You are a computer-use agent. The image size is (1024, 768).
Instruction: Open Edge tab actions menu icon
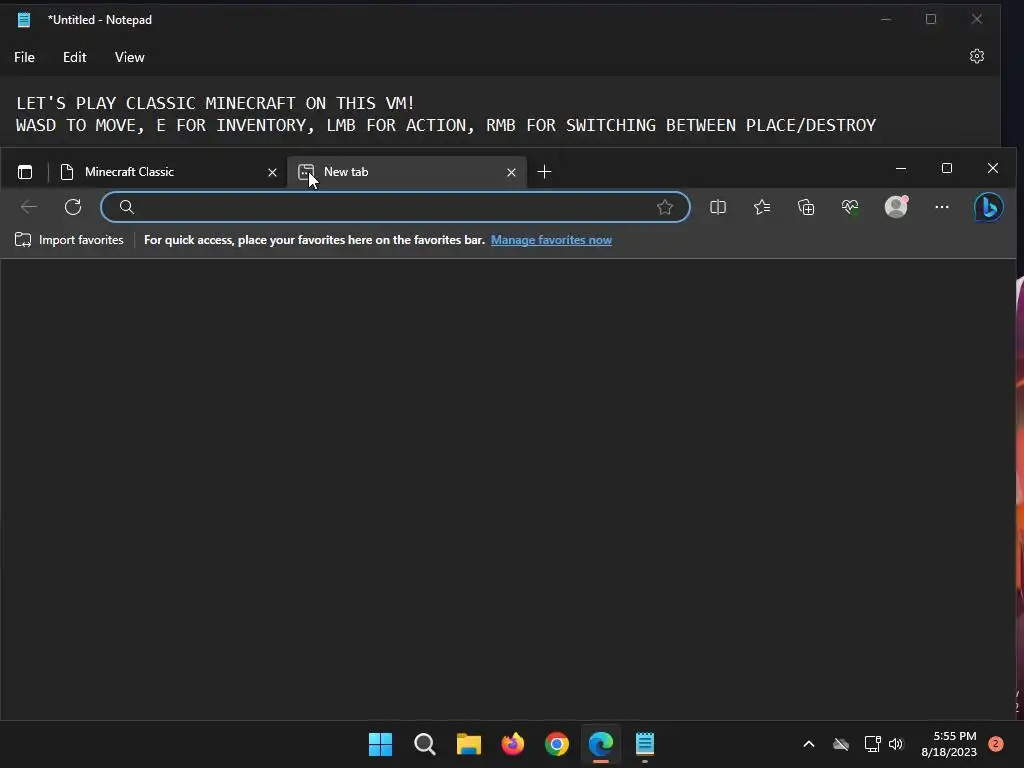(25, 172)
